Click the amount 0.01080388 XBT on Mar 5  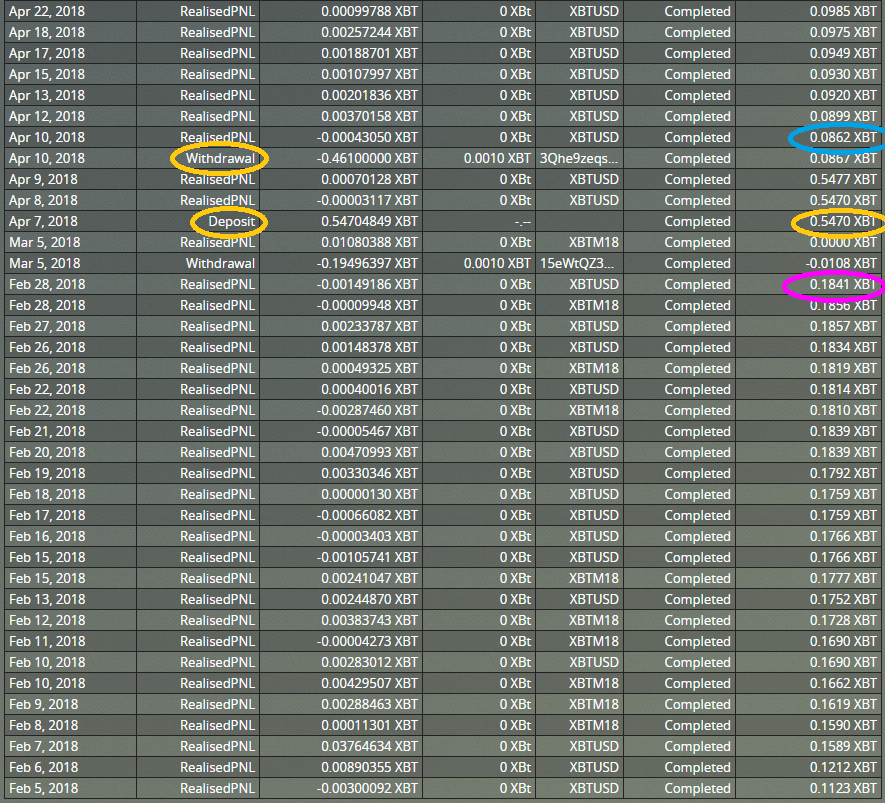pos(369,242)
